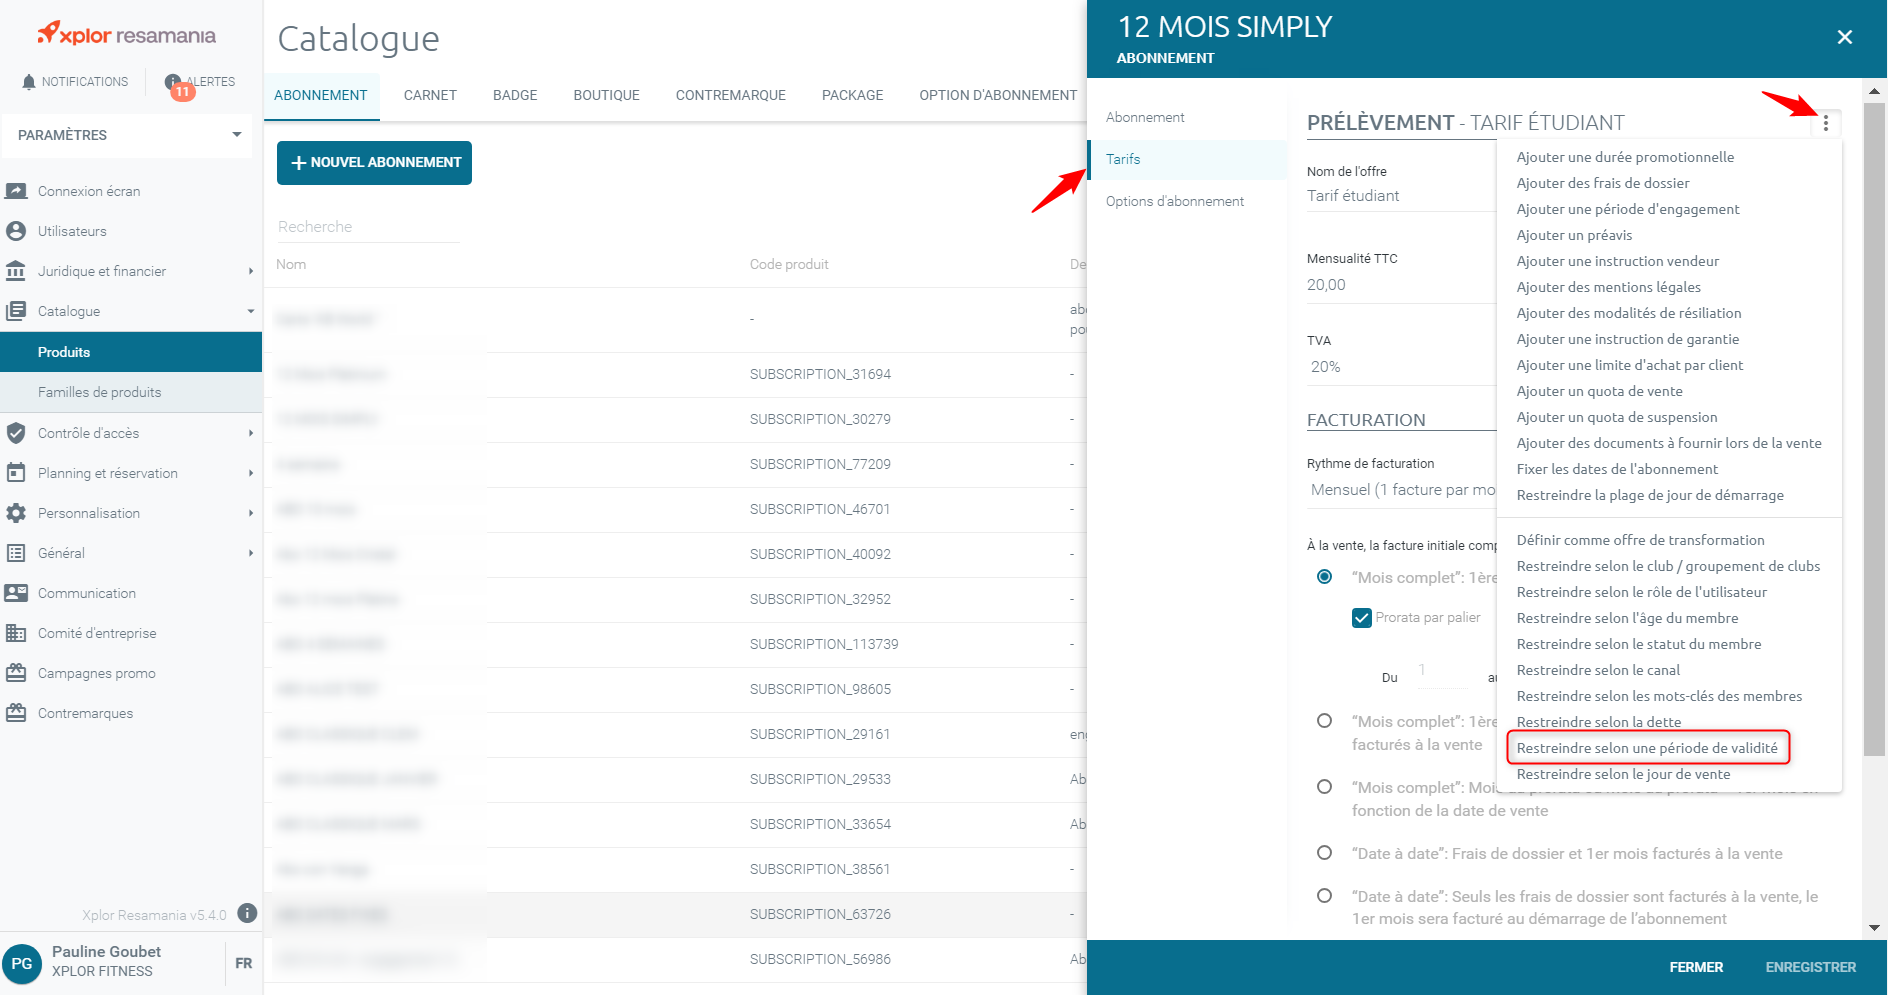The image size is (1888, 995).
Task: Click the Connexion écran sidebar icon
Action: pos(16,191)
